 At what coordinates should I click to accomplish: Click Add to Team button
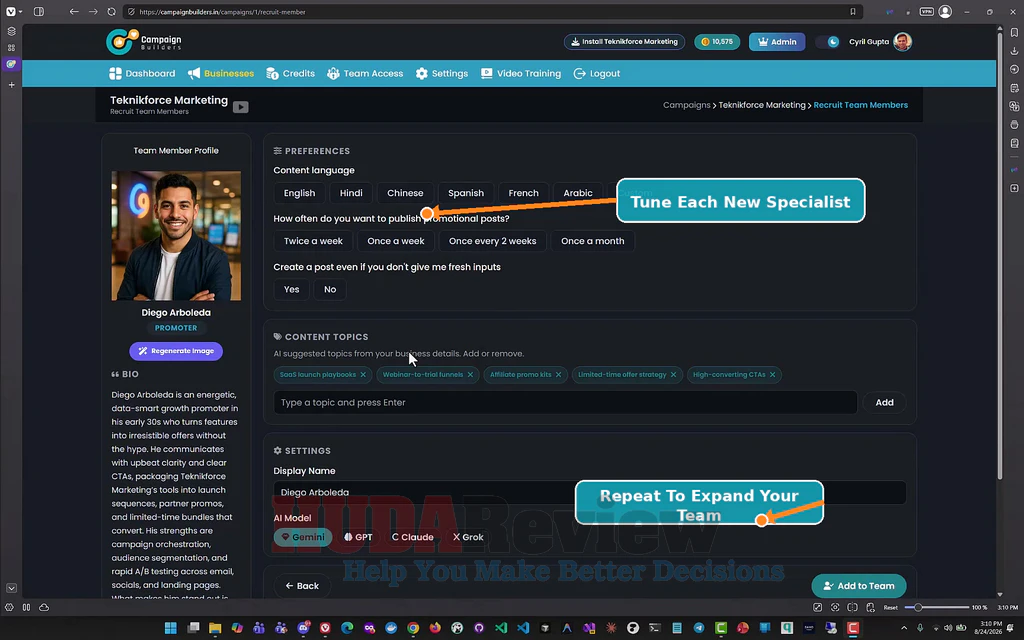tap(859, 586)
